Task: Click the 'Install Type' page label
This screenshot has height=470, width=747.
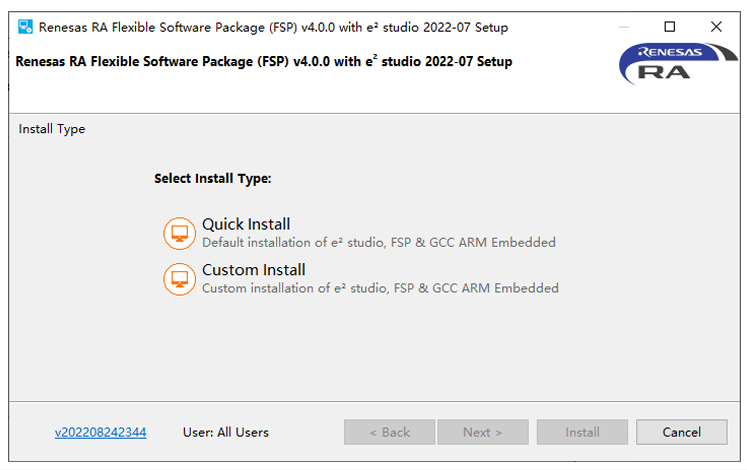Action: coord(52,129)
